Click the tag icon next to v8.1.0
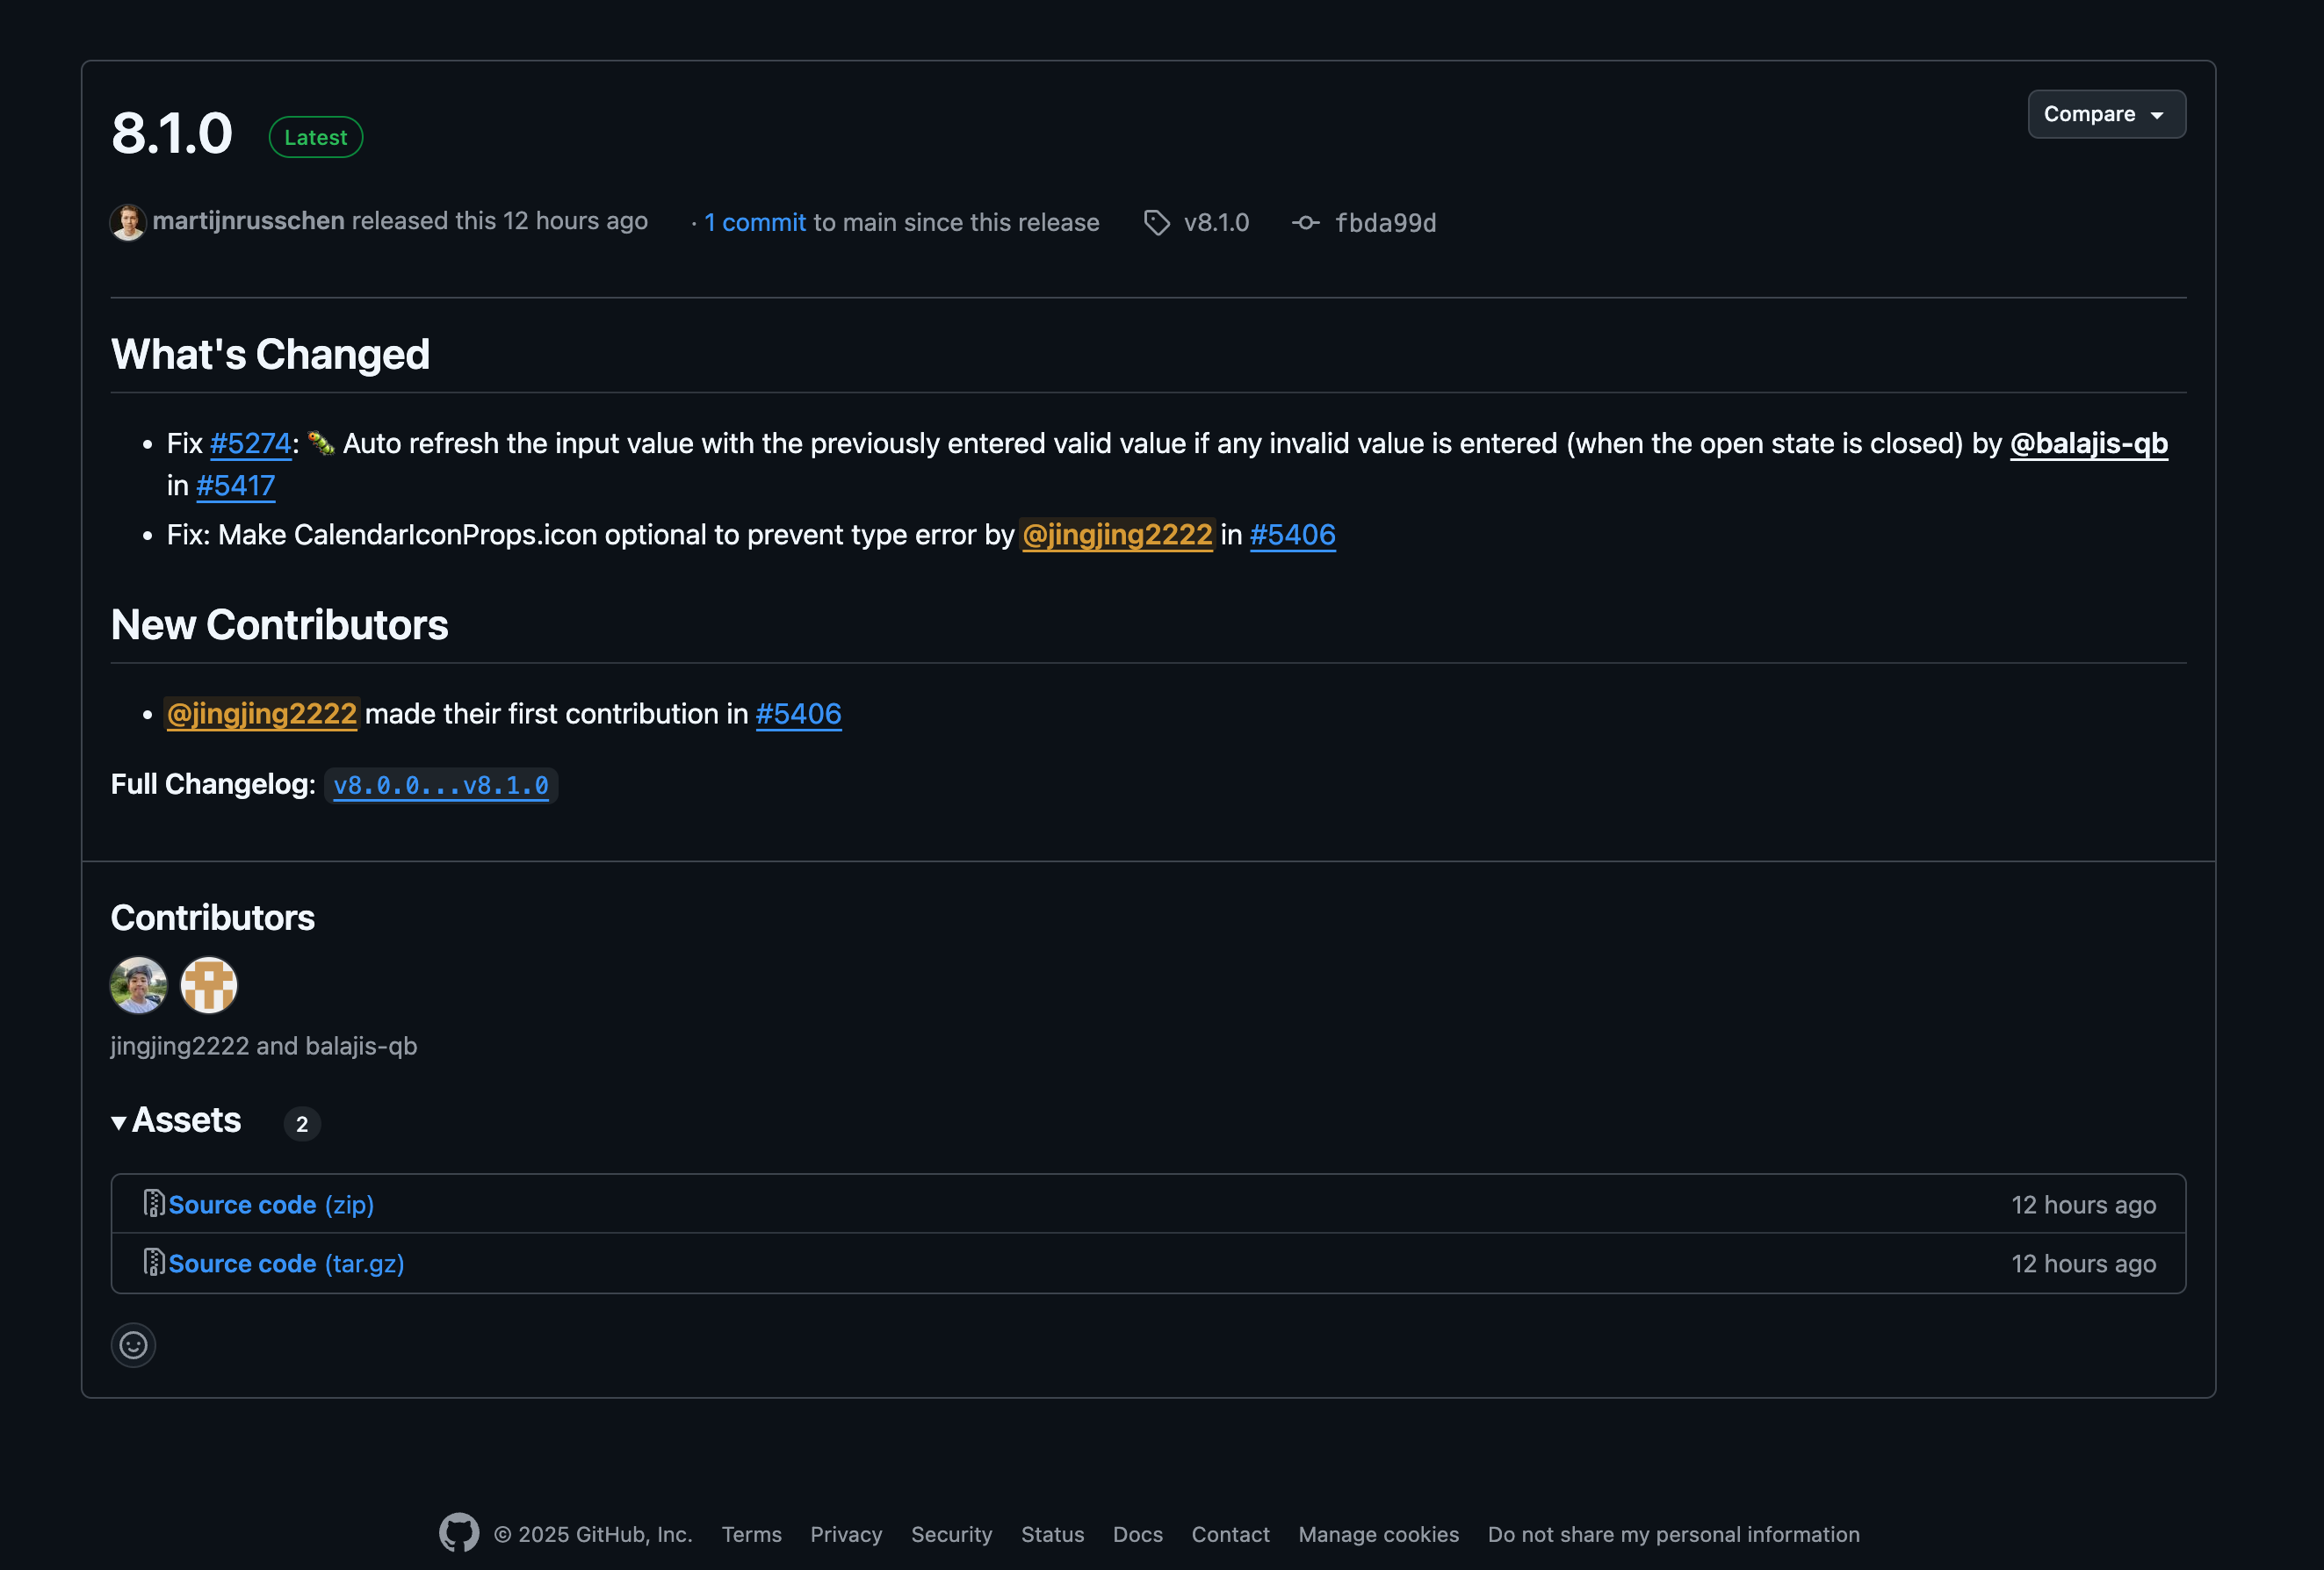 coord(1156,222)
